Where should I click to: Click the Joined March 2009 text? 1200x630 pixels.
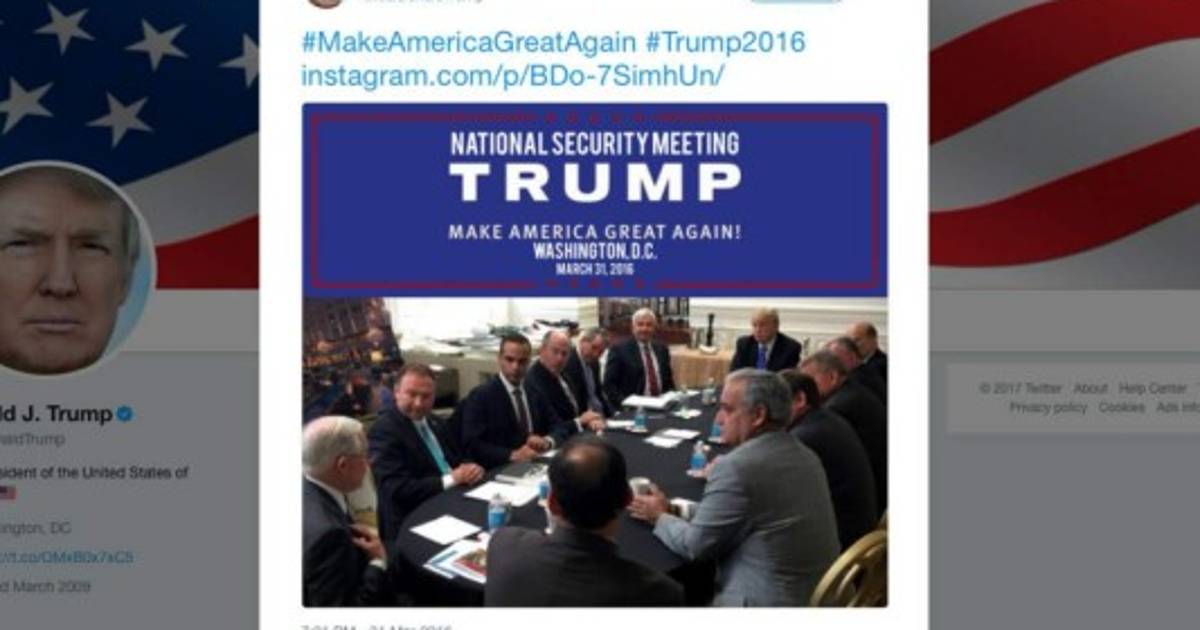pyautogui.click(x=44, y=587)
